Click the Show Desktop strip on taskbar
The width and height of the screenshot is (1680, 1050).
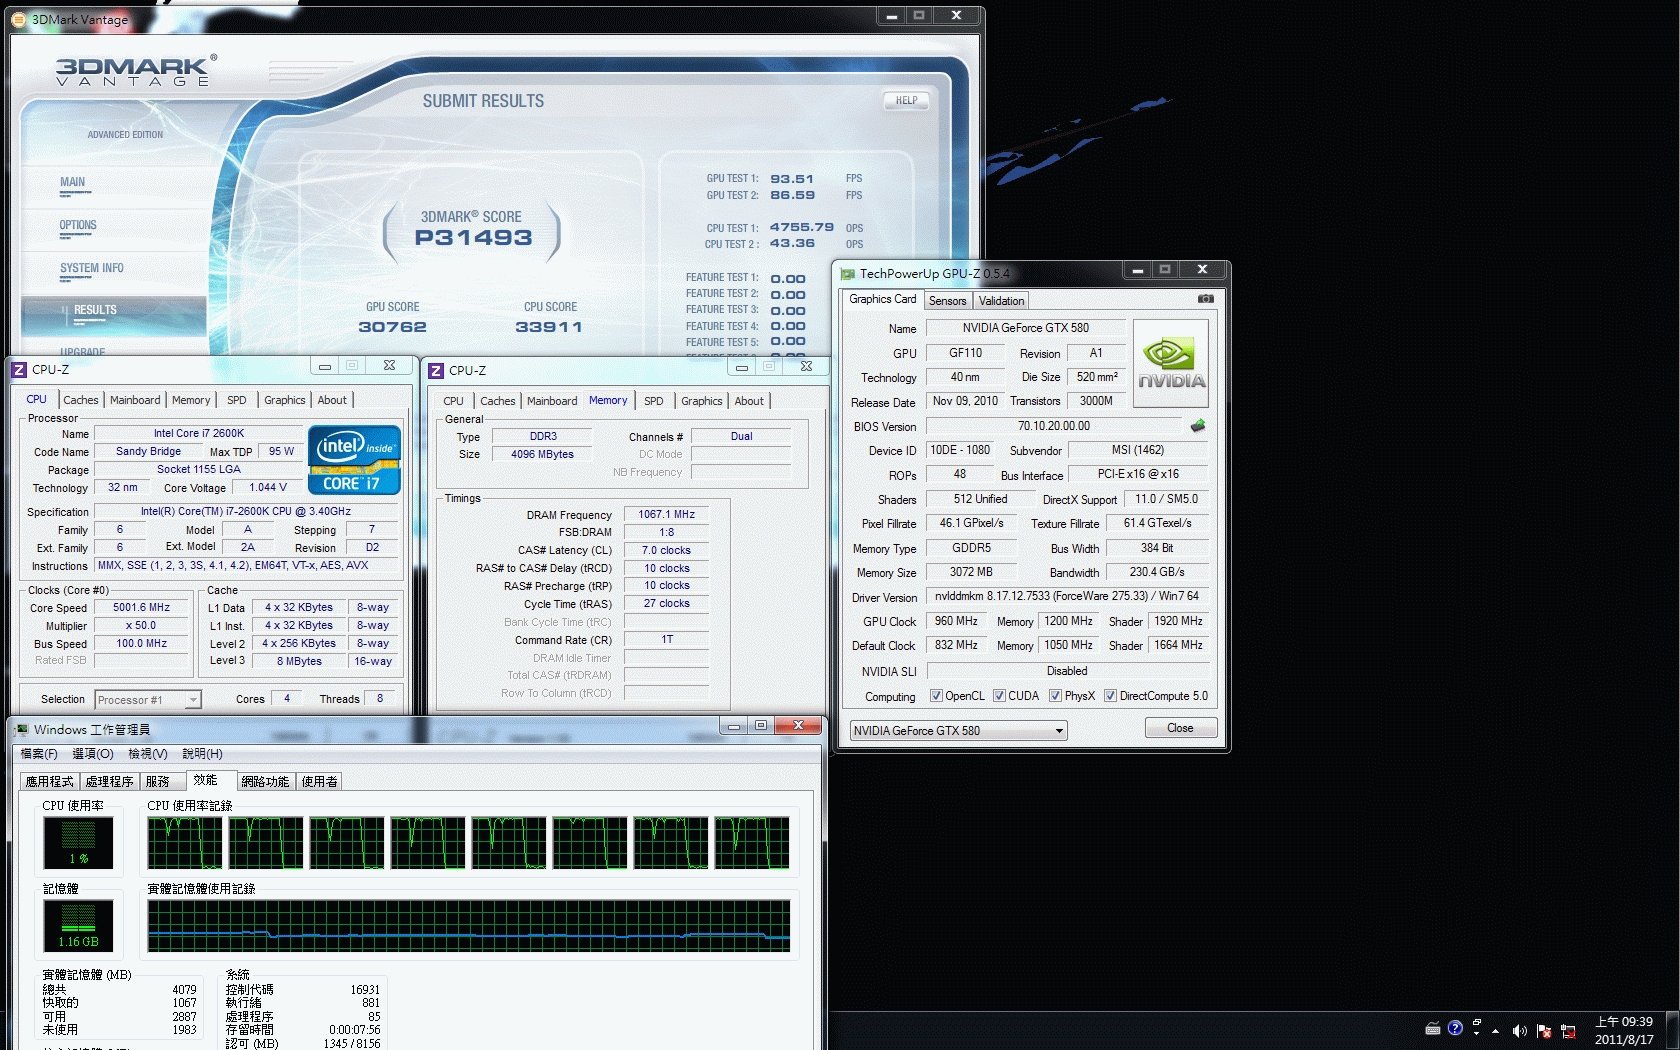(1673, 1031)
